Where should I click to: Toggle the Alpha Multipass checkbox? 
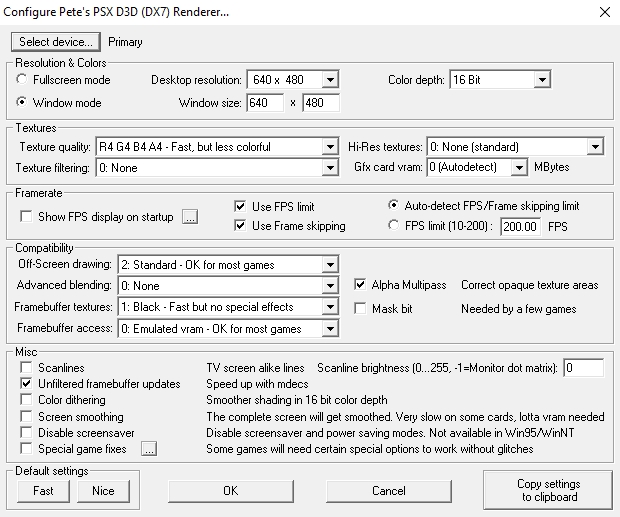360,285
